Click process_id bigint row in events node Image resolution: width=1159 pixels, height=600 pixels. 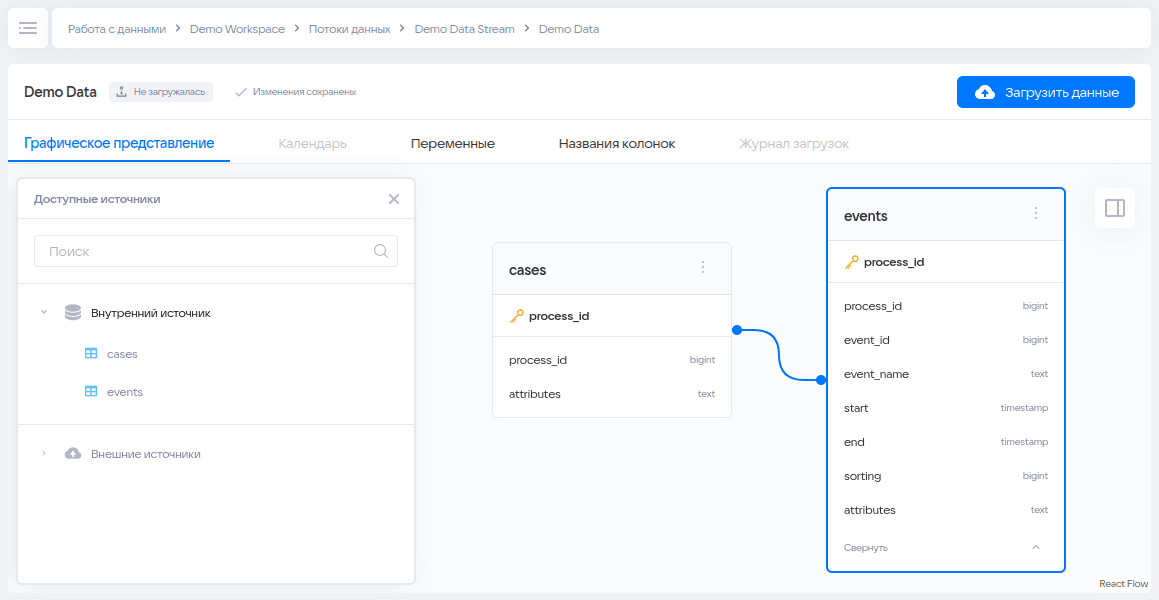[946, 306]
